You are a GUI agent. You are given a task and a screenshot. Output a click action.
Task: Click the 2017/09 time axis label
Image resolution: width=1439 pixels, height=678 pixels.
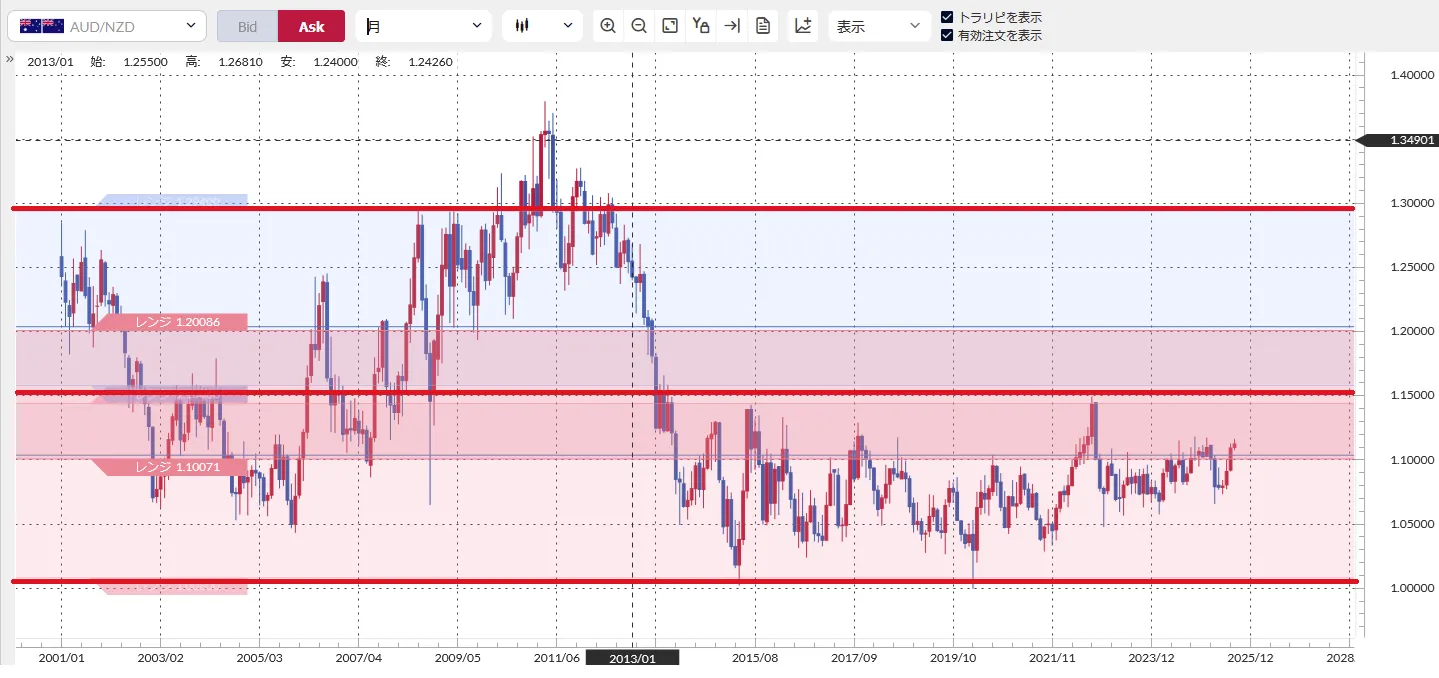point(854,658)
